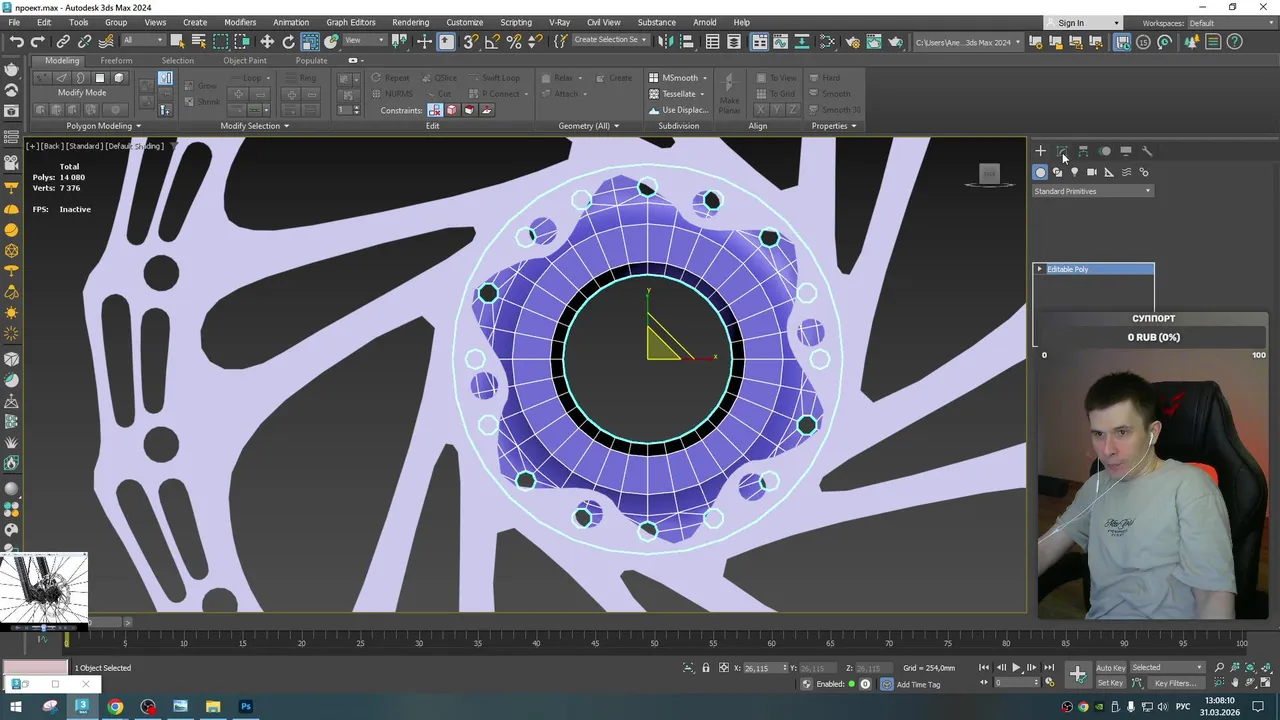The height and width of the screenshot is (720, 1280).
Task: Open the selection filter All dropdown
Action: 143,41
